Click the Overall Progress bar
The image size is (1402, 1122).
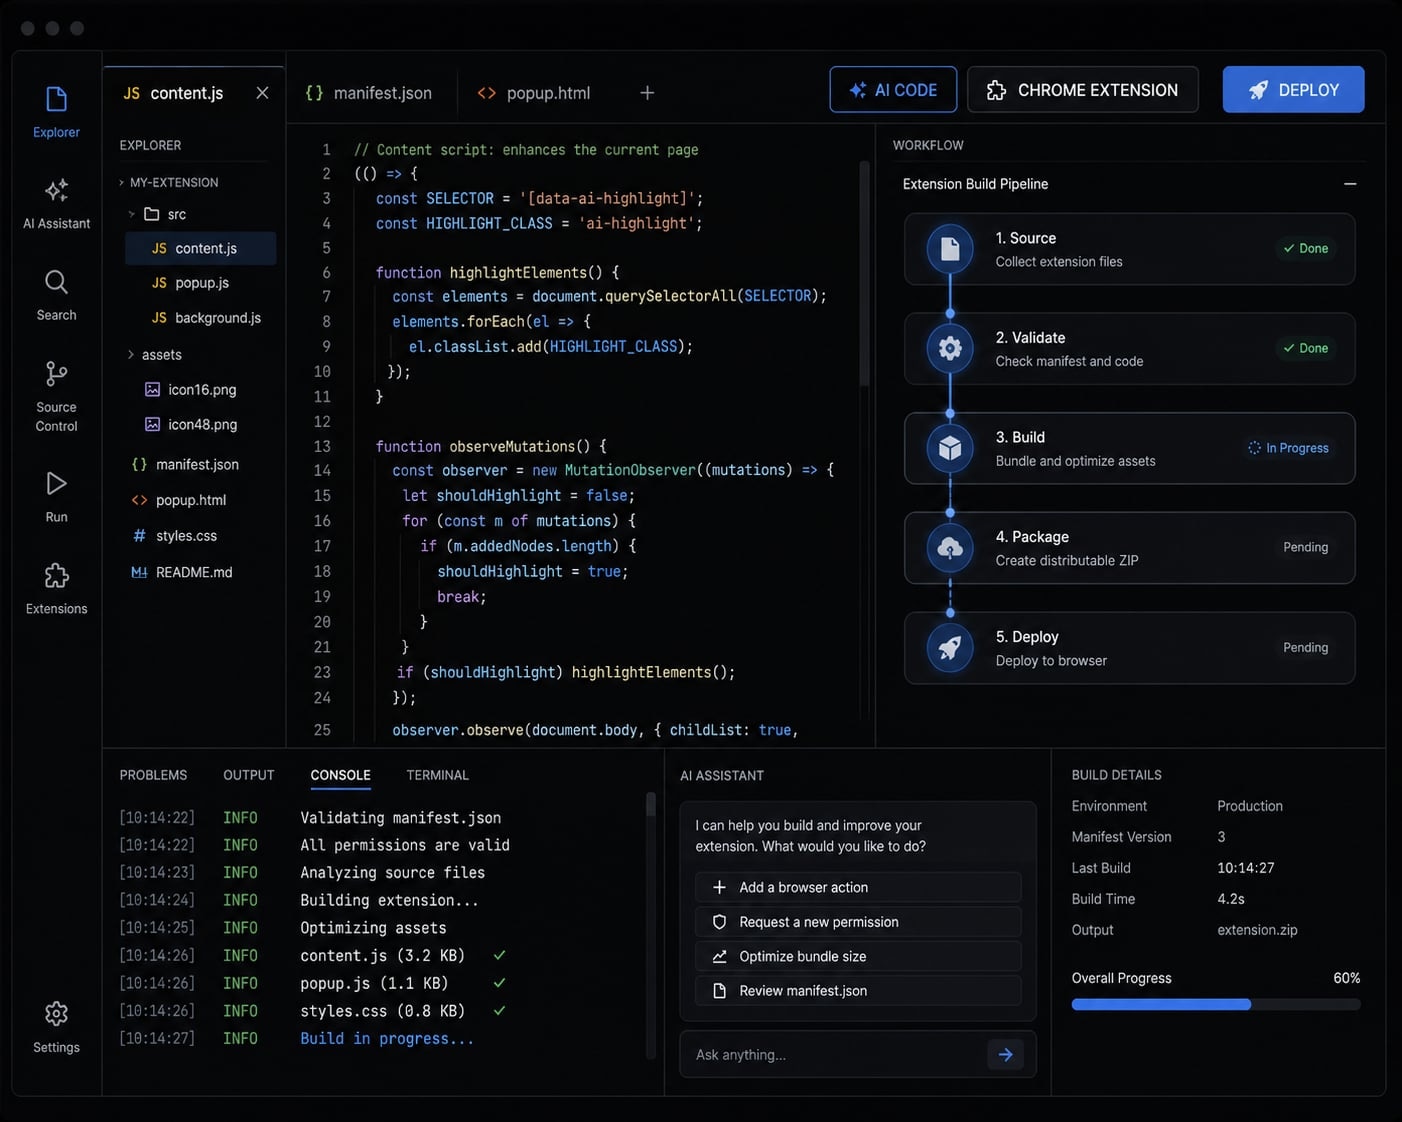1216,1004
